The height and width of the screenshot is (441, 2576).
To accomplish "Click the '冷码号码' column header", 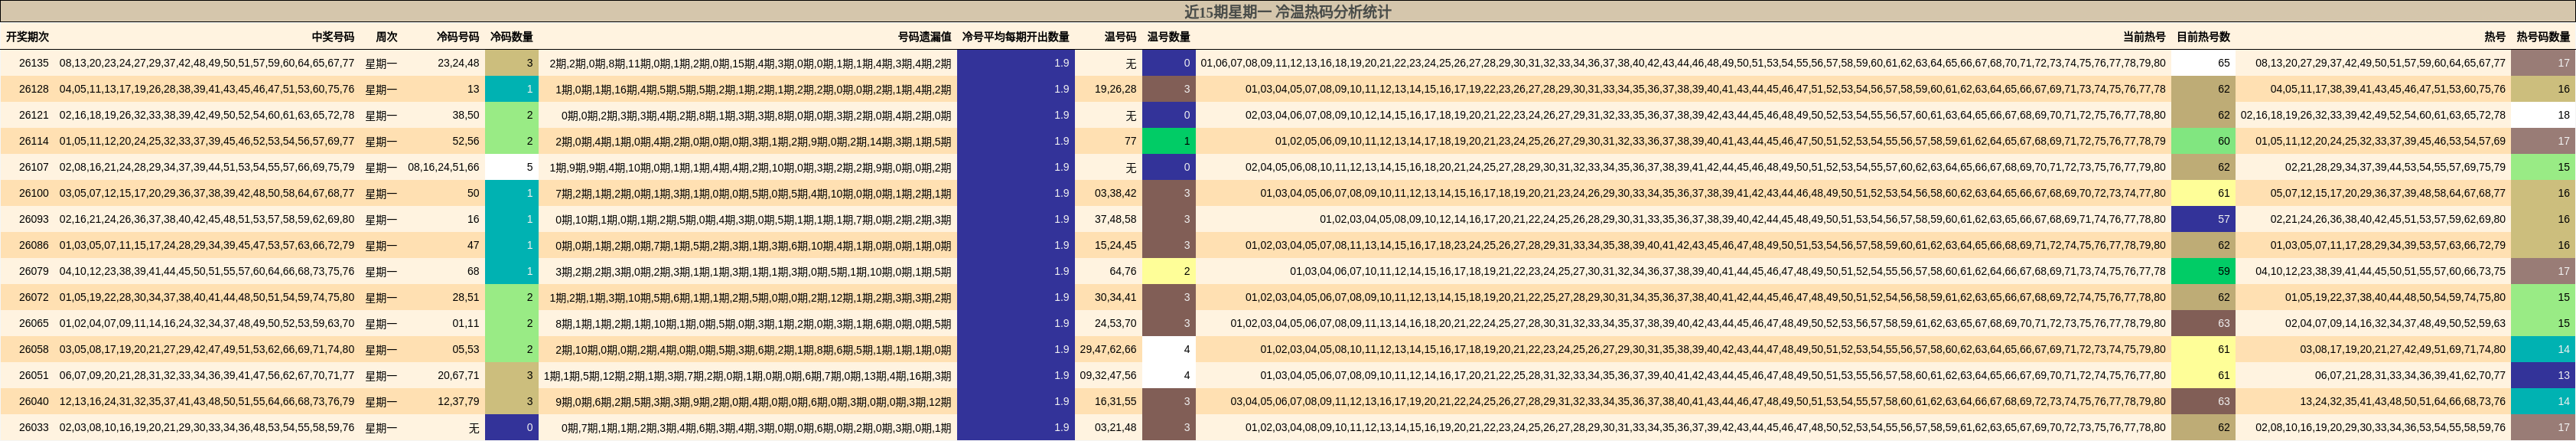I will [x=458, y=37].
